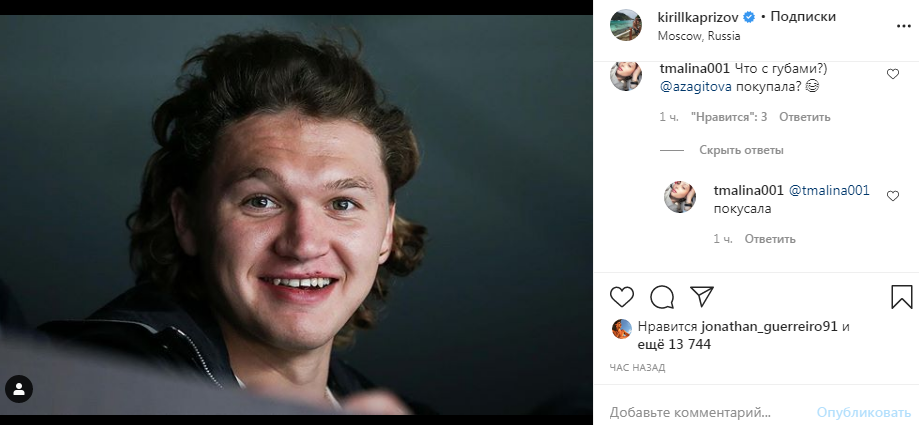Save post with bookmark icon

901,297
